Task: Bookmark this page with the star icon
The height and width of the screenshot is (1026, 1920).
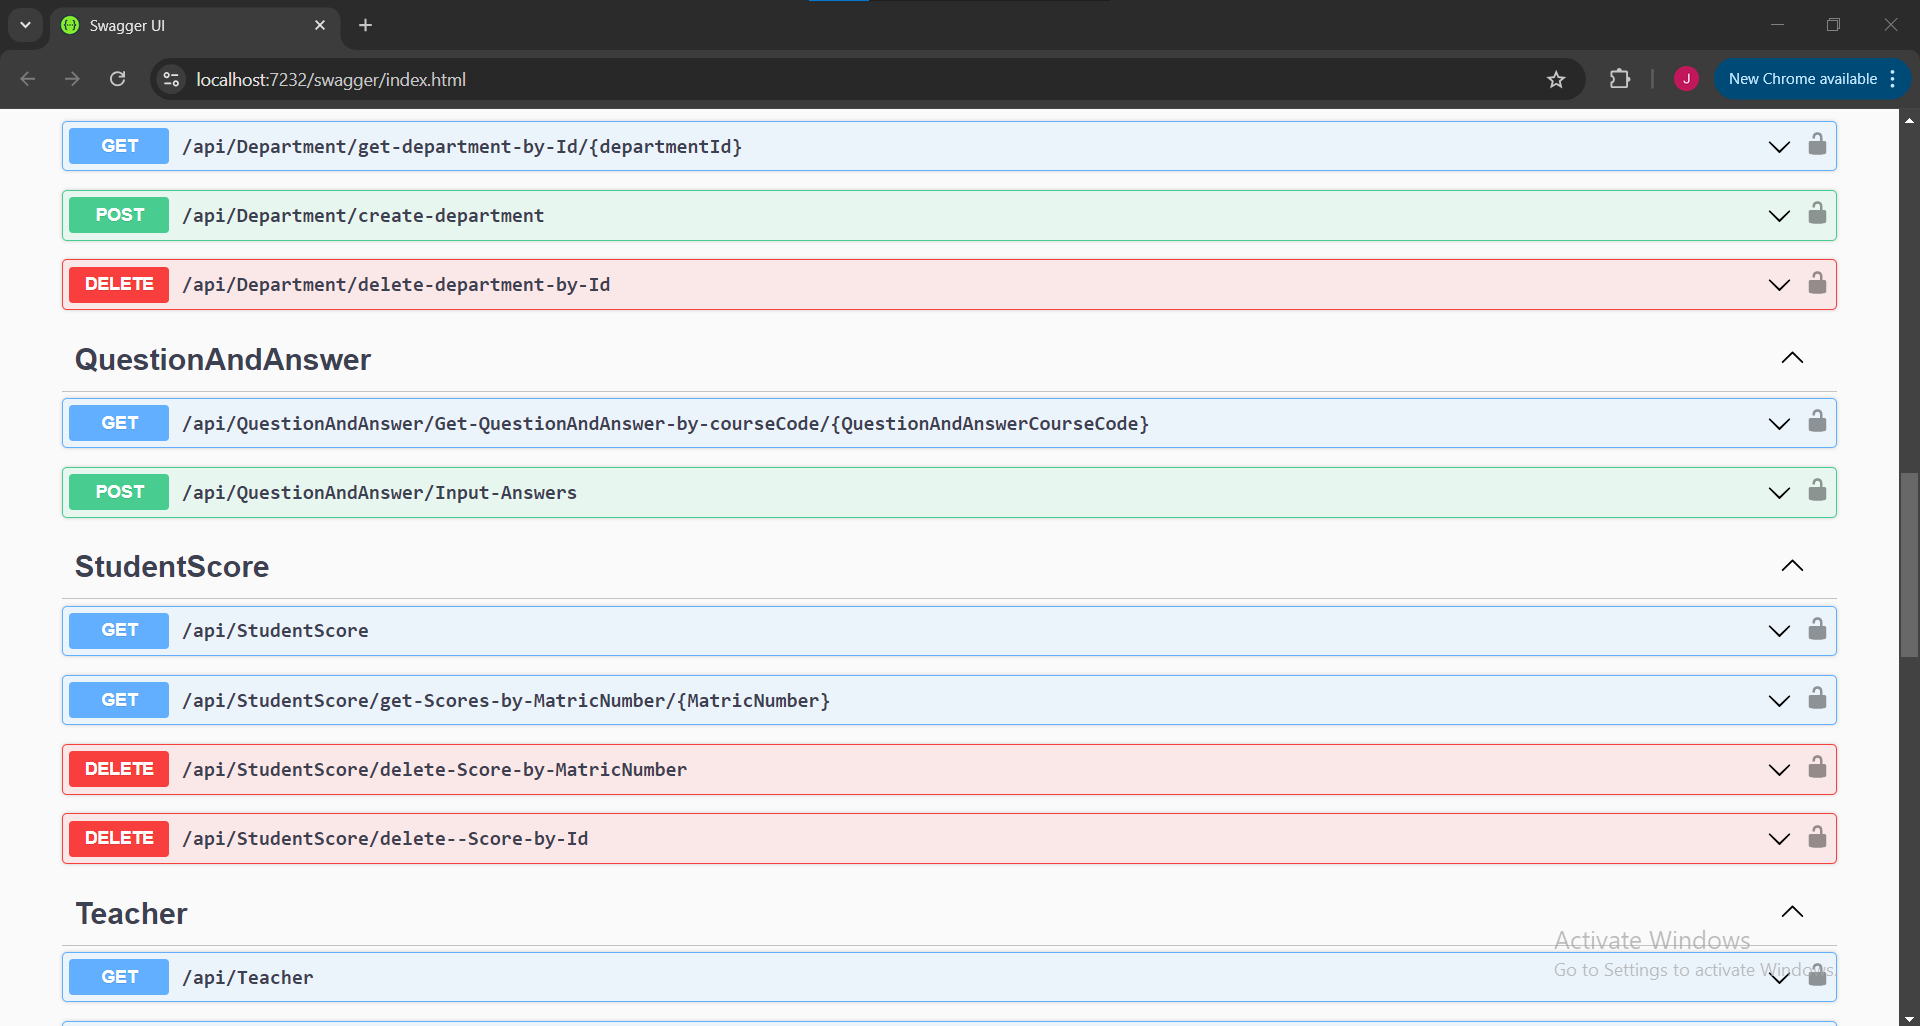Action: tap(1555, 79)
